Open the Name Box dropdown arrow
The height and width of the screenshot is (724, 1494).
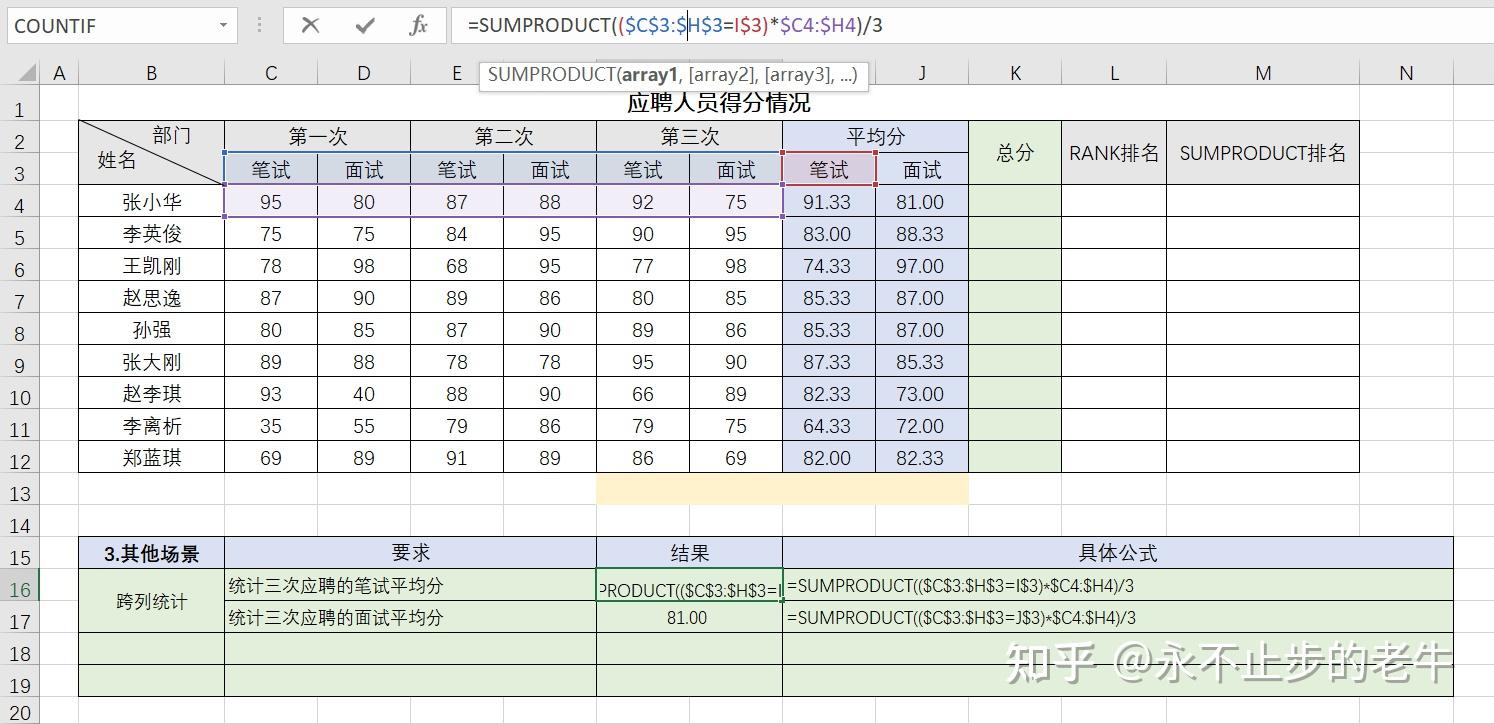click(x=223, y=26)
